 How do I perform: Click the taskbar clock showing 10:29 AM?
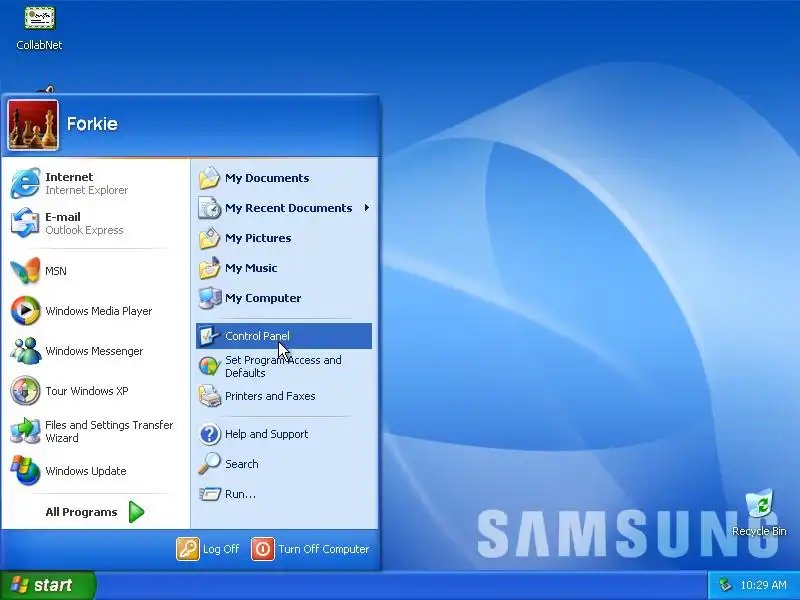pyautogui.click(x=763, y=585)
